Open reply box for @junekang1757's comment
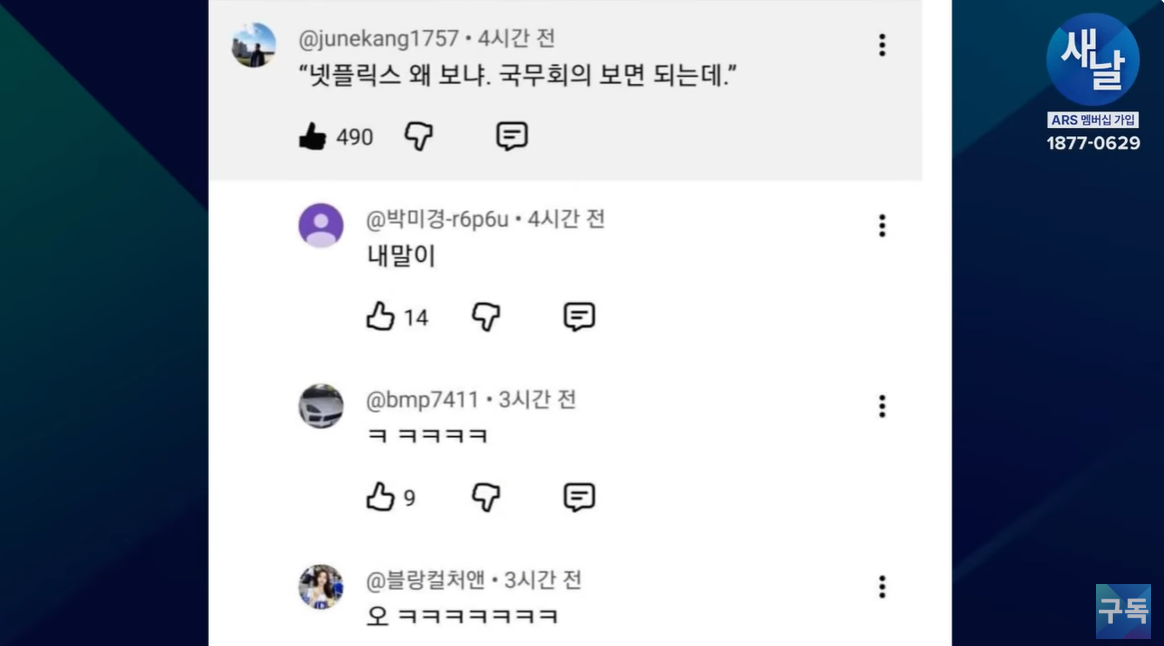1164x646 pixels. coord(511,136)
